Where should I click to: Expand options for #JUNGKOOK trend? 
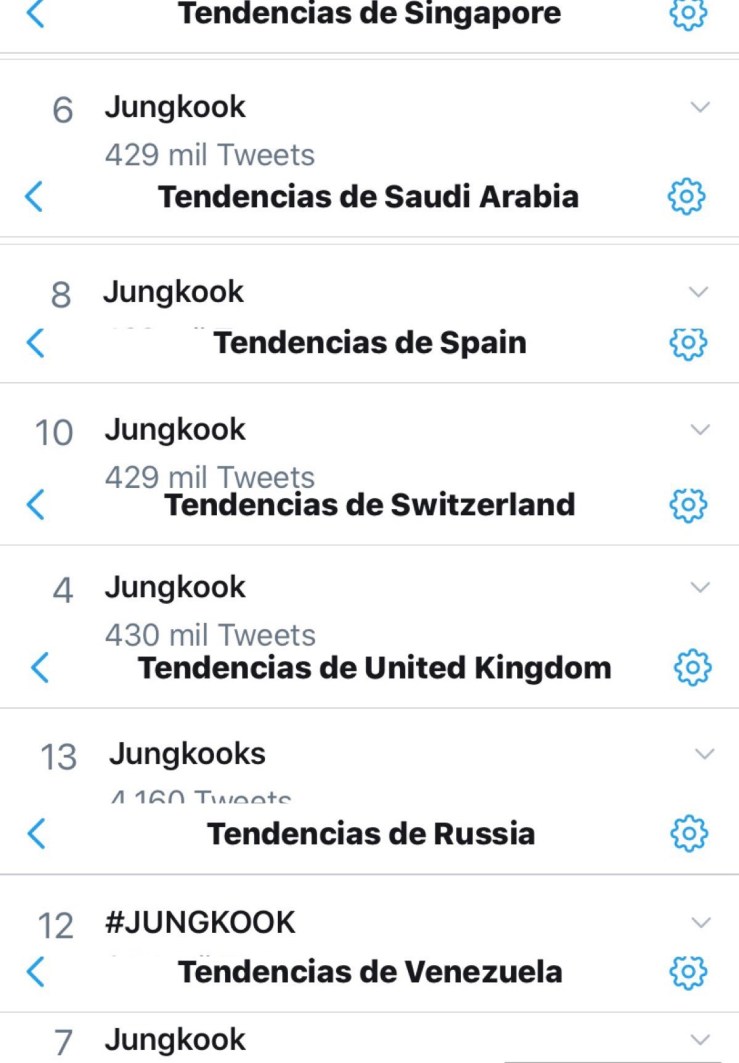click(700, 922)
